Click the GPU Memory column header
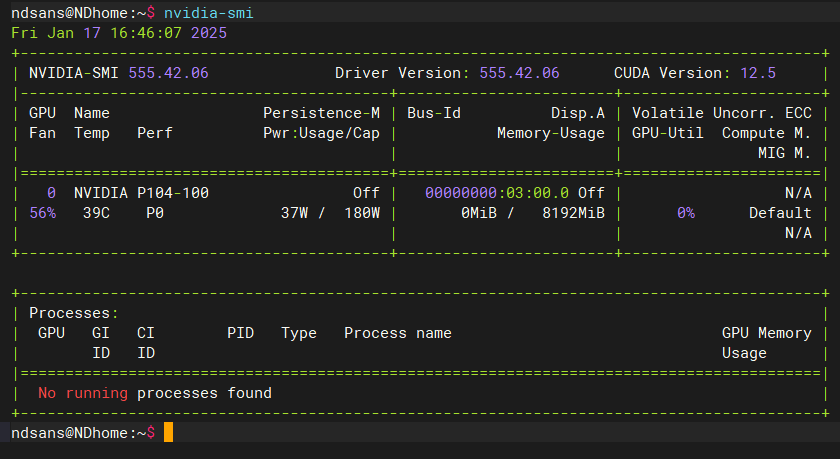Image resolution: width=840 pixels, height=459 pixels. 767,333
